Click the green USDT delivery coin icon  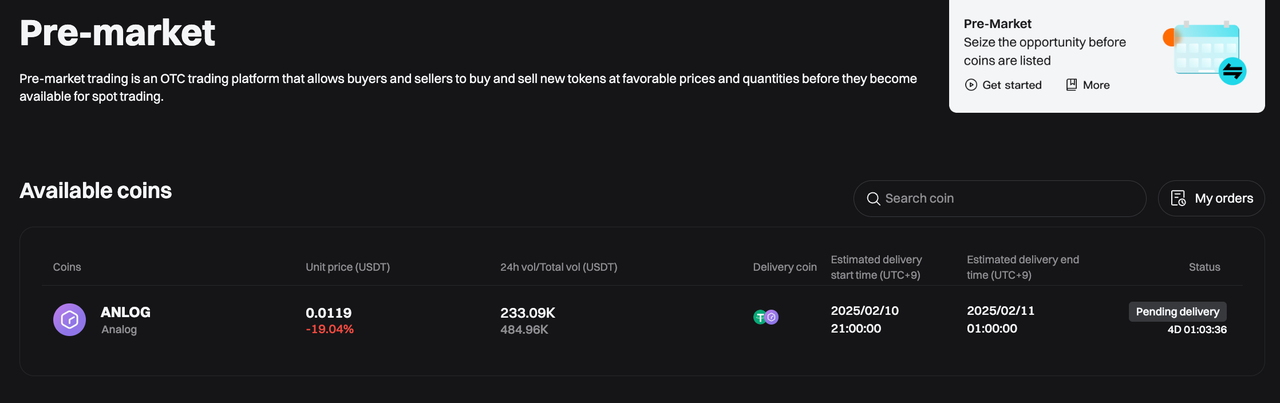[761, 317]
